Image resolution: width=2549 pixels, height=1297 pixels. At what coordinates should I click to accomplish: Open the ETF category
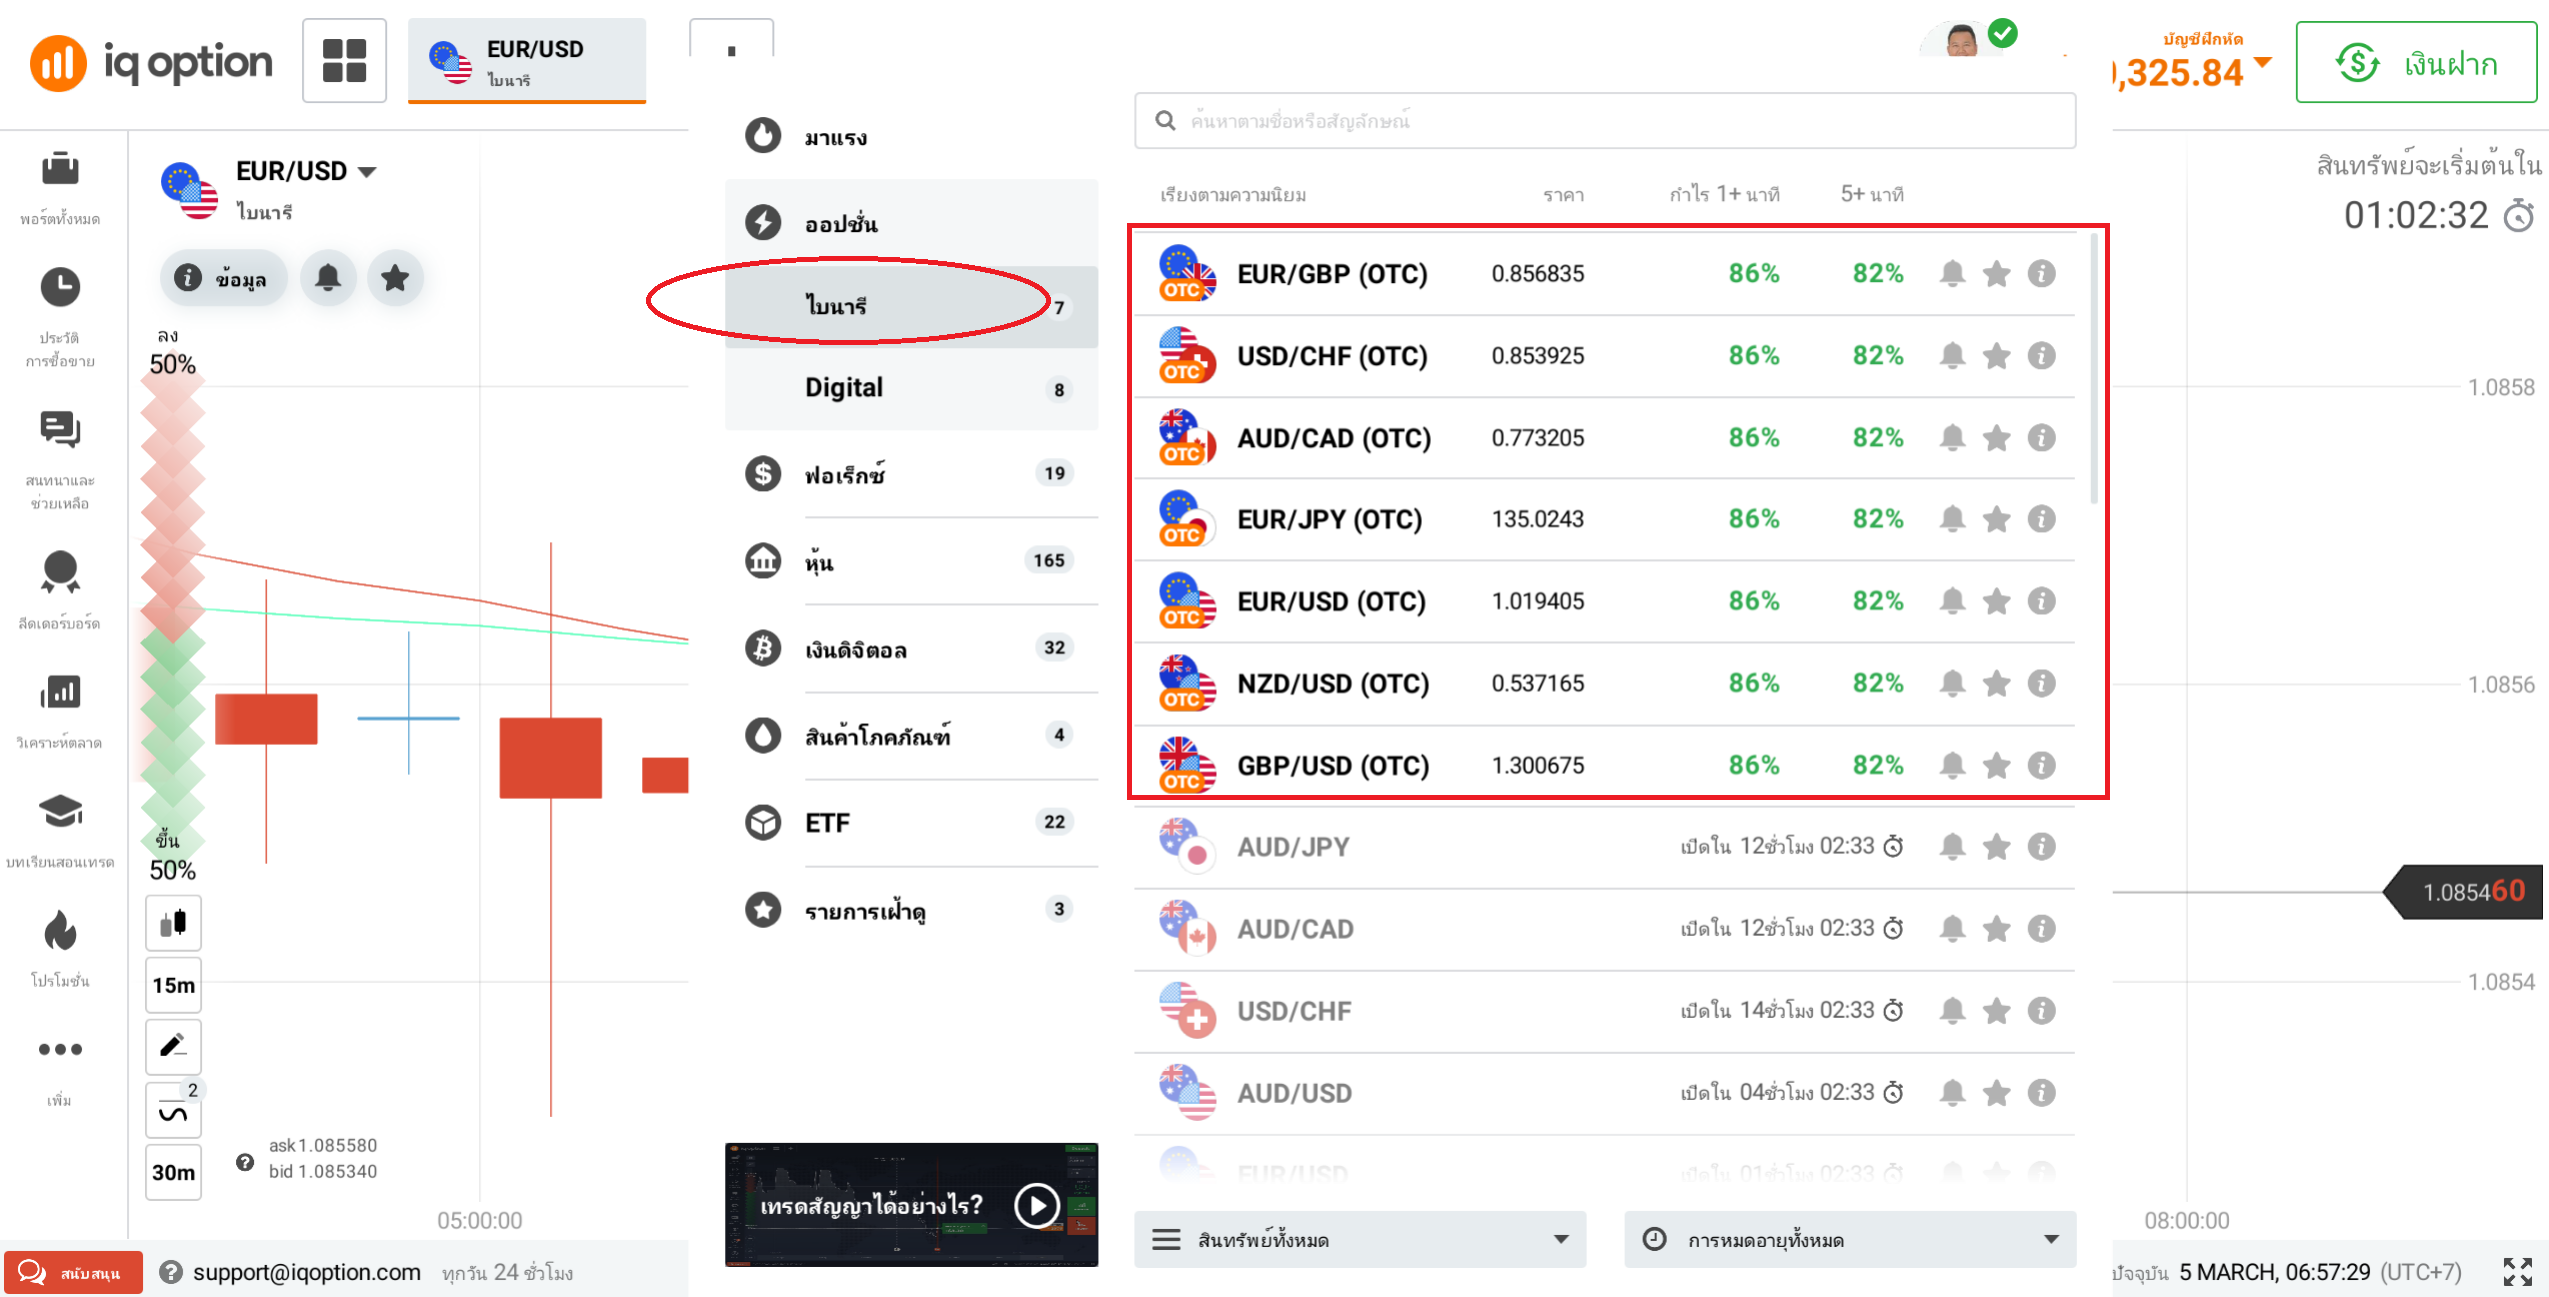(x=911, y=823)
